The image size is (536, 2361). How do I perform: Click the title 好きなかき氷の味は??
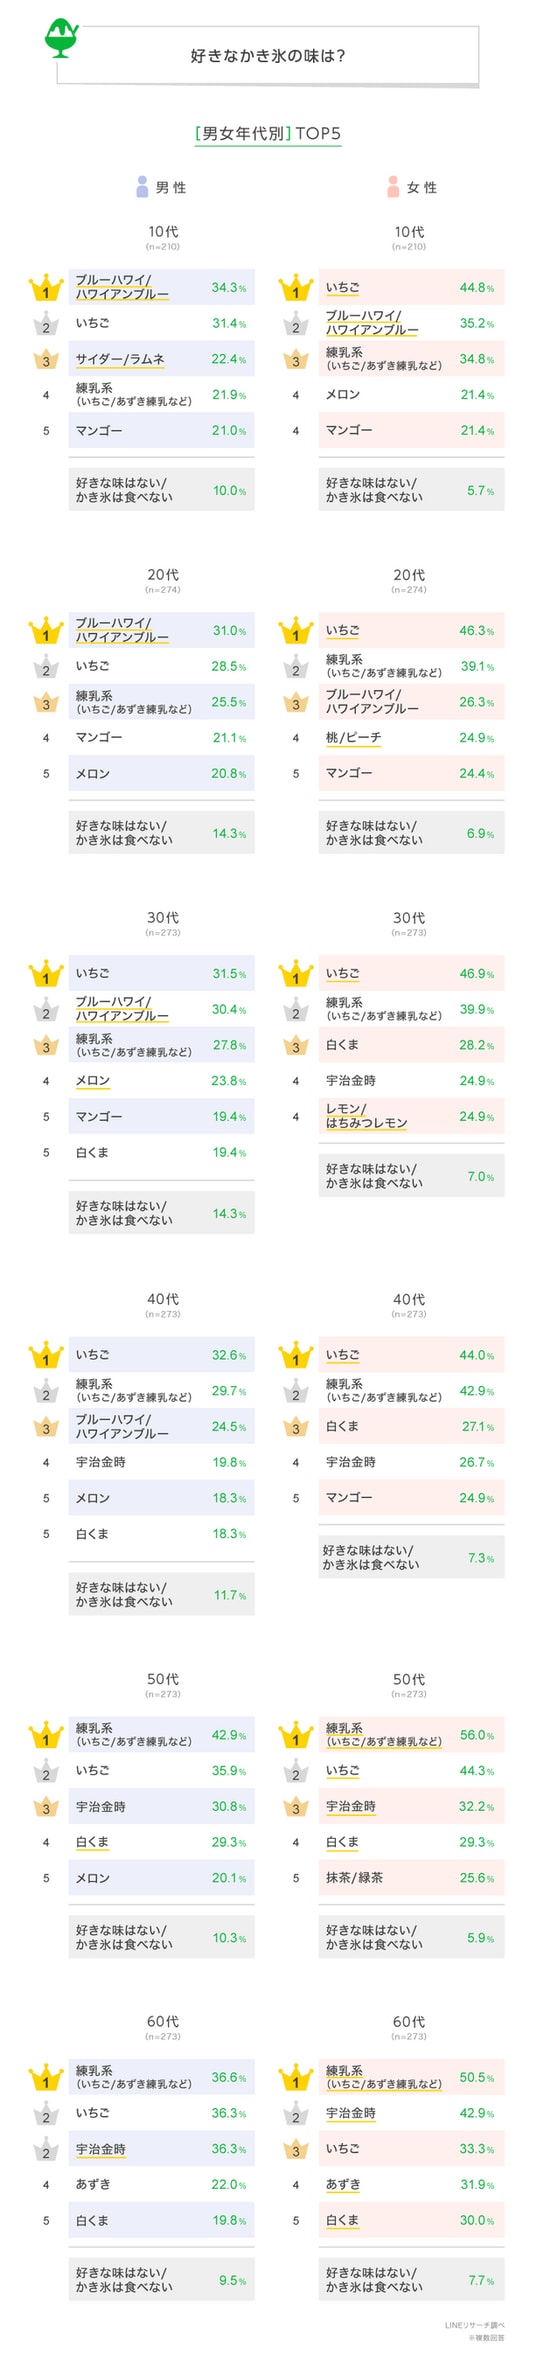(268, 56)
